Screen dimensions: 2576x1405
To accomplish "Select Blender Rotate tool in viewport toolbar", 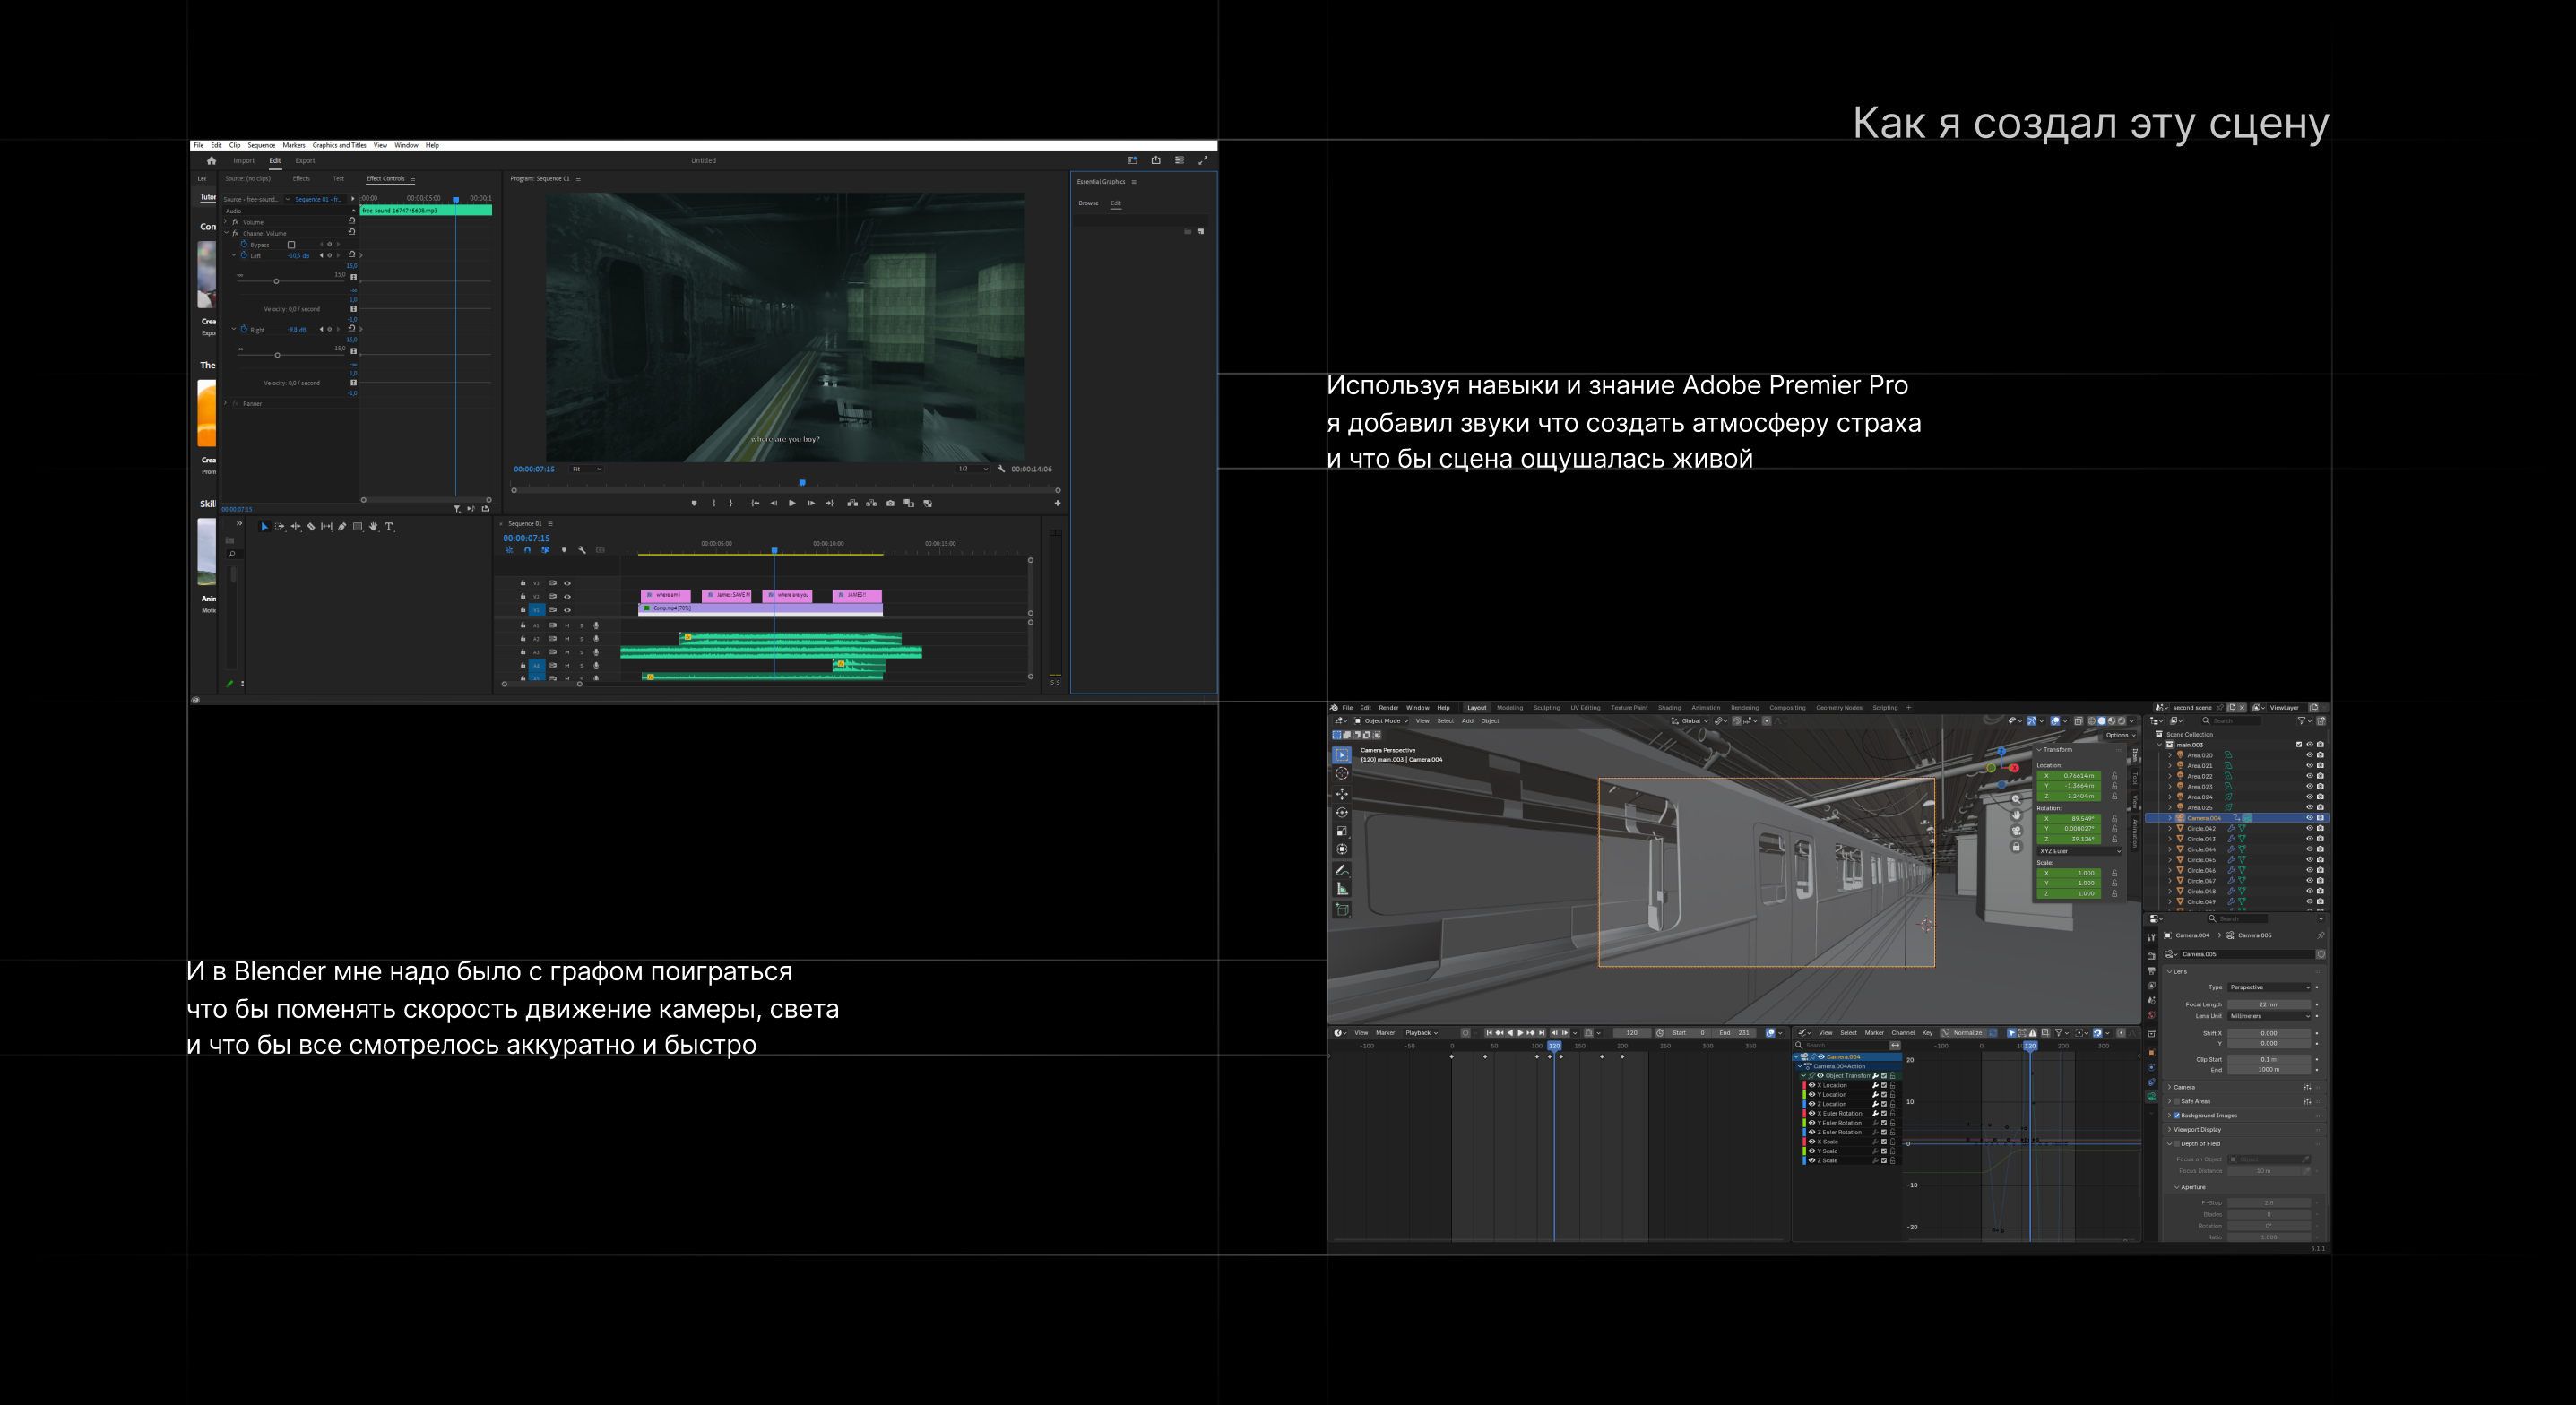I will click(1342, 812).
